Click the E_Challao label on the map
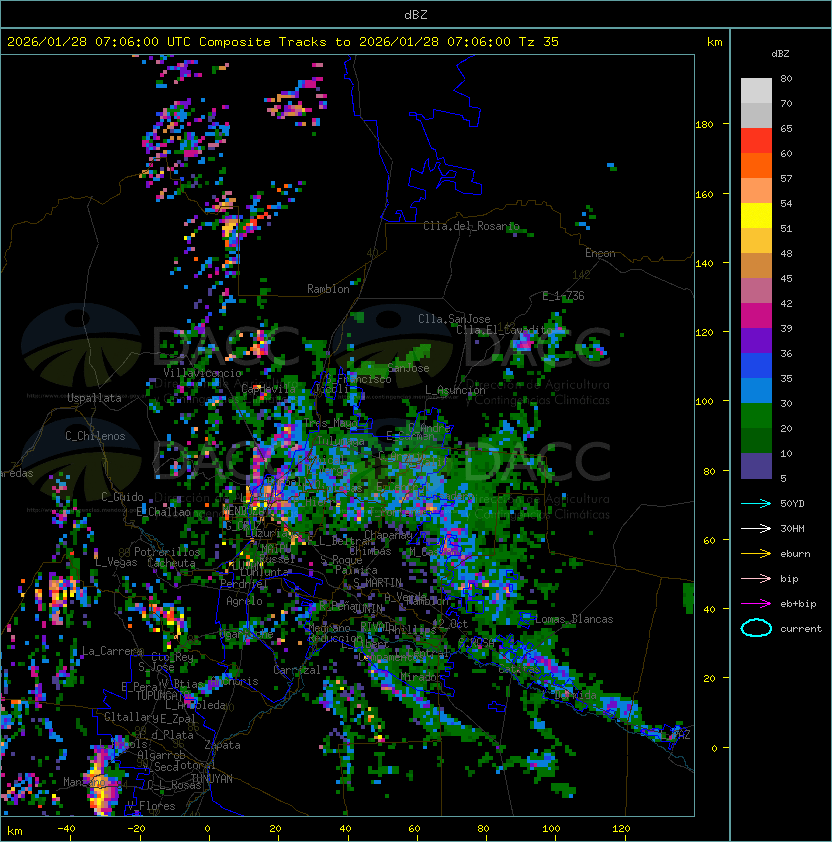832x842 pixels. click(163, 512)
